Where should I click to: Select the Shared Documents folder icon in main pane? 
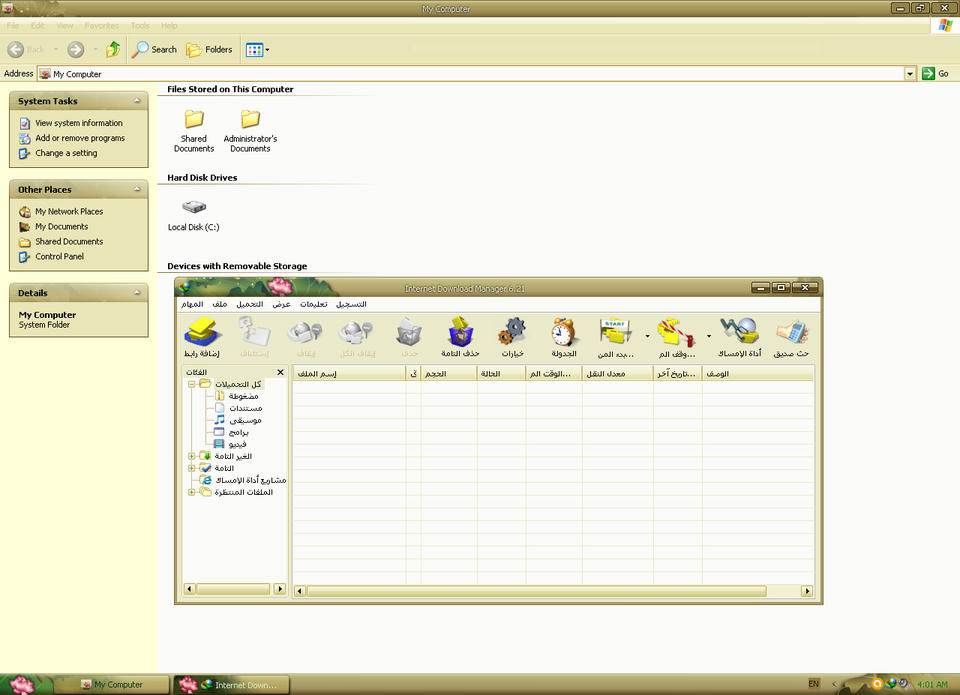click(194, 118)
